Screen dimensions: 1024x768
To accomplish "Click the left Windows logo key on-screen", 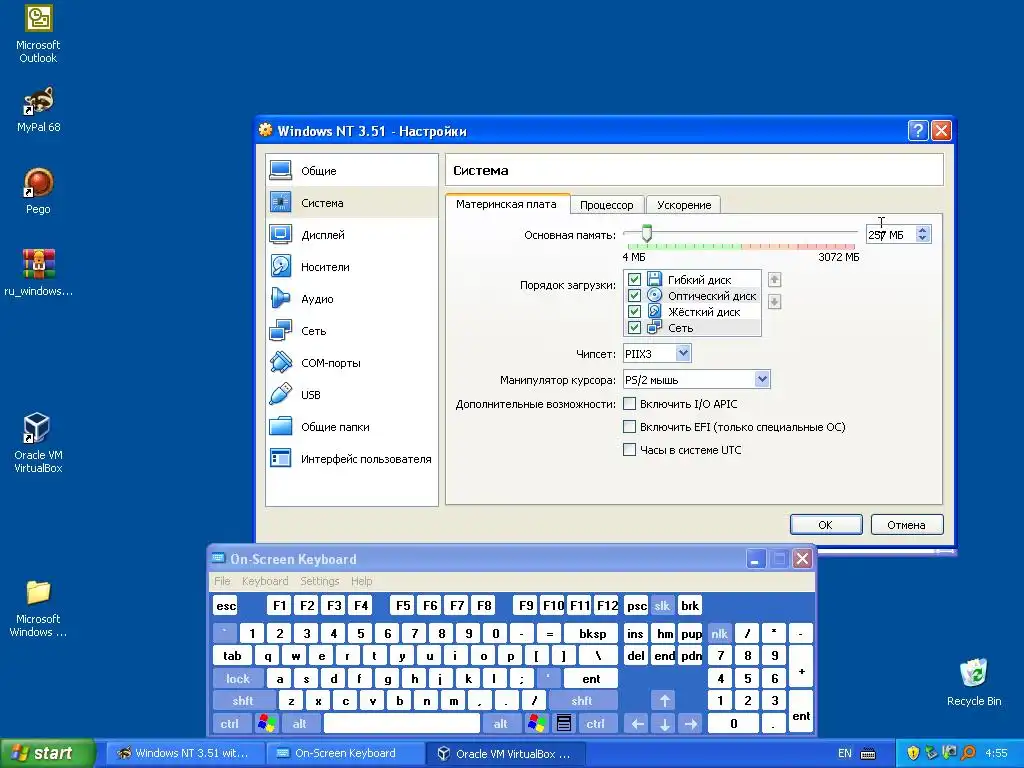I will point(267,724).
